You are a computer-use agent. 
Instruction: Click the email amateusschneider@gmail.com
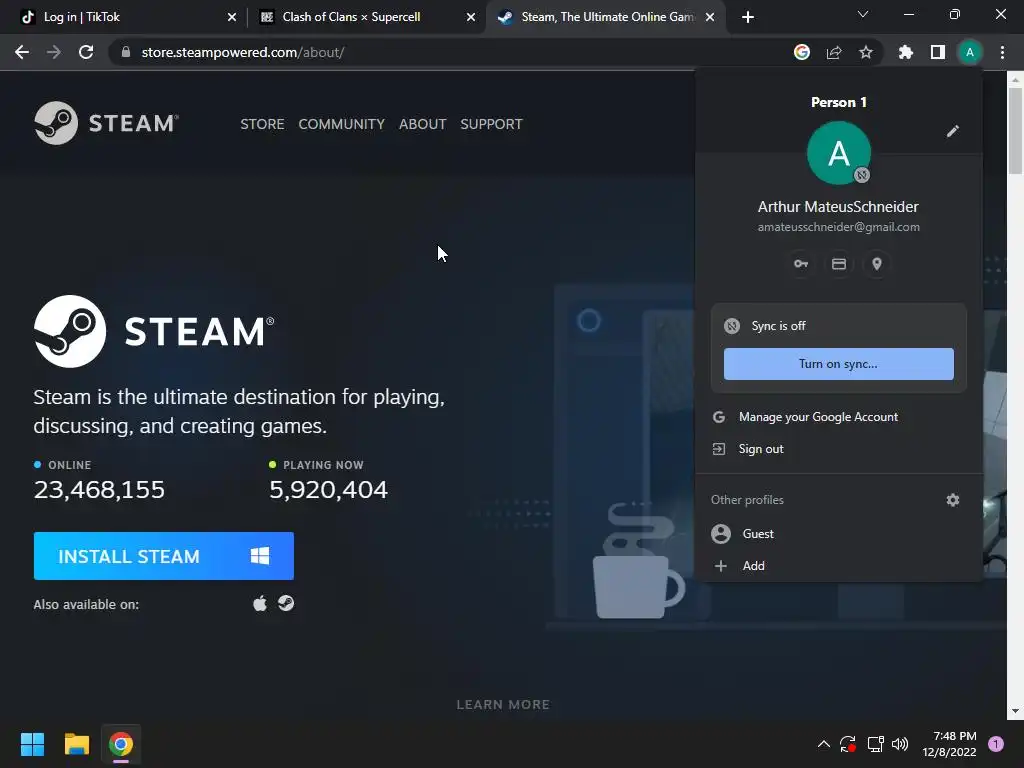tap(839, 227)
